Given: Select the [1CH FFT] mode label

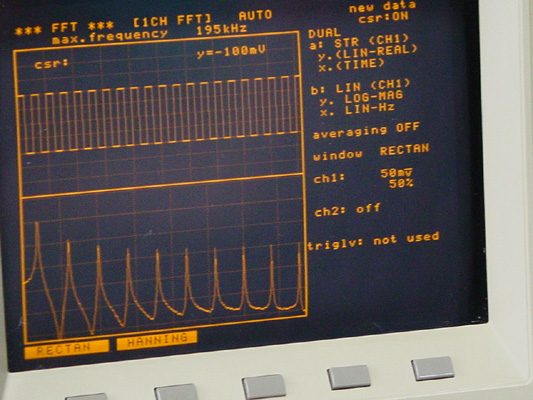Looking at the screenshot, I should pos(172,20).
